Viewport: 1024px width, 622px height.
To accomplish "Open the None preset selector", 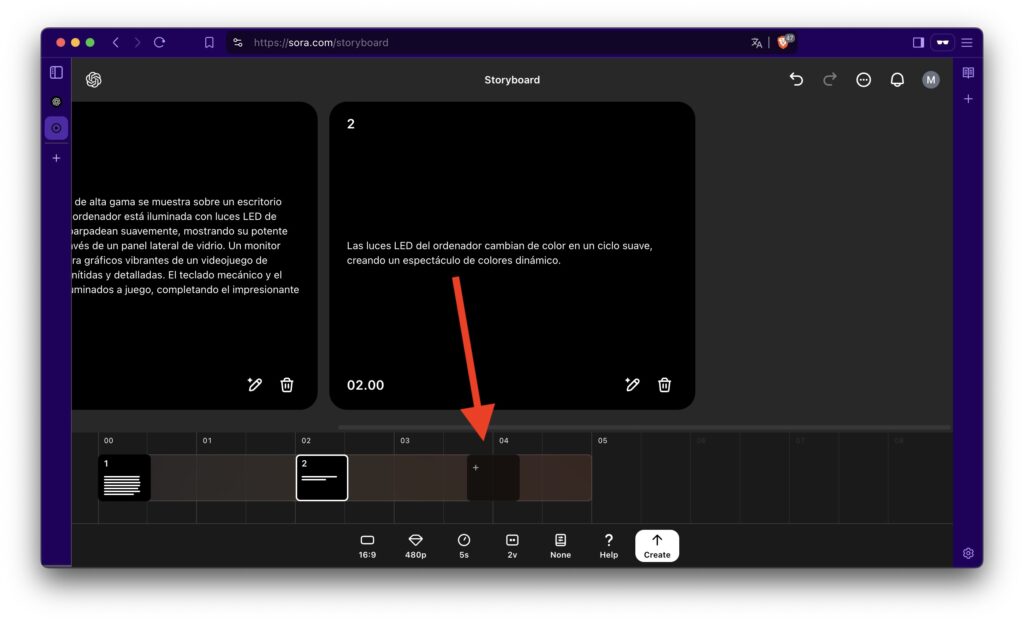I will [x=560, y=546].
